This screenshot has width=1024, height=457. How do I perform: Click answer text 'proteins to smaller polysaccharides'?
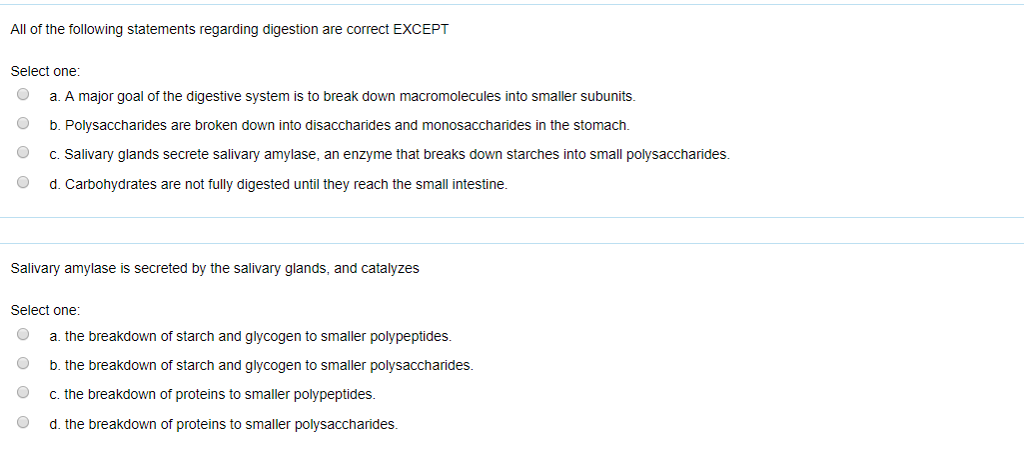coord(230,424)
